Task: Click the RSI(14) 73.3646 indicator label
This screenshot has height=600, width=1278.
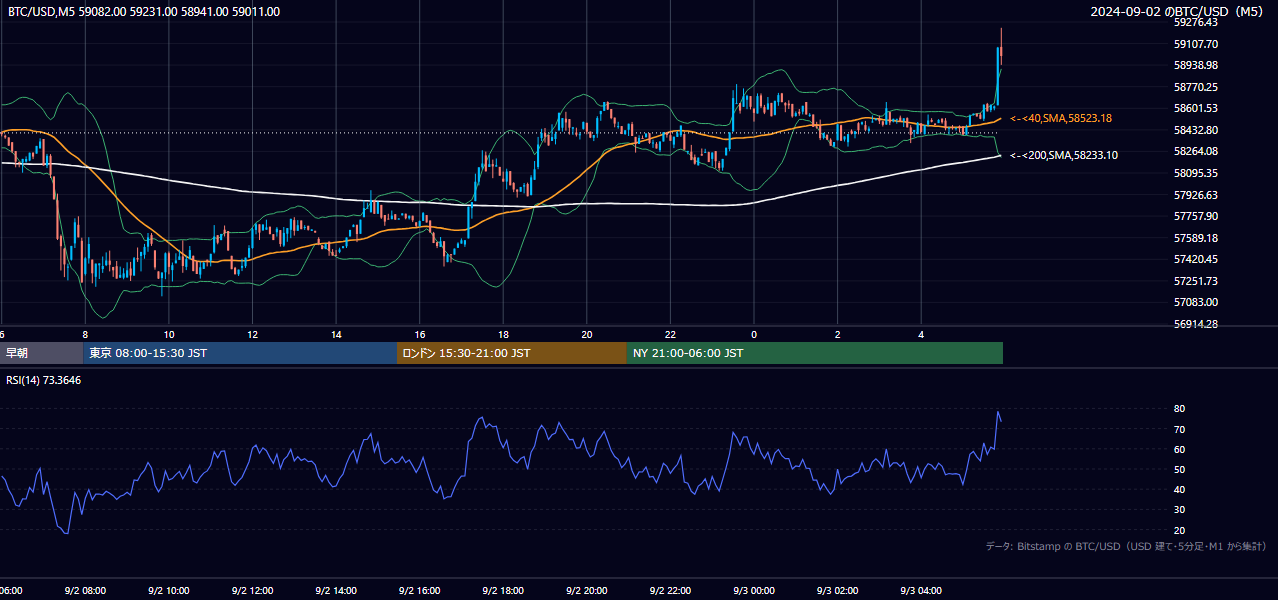Action: pyautogui.click(x=44, y=380)
